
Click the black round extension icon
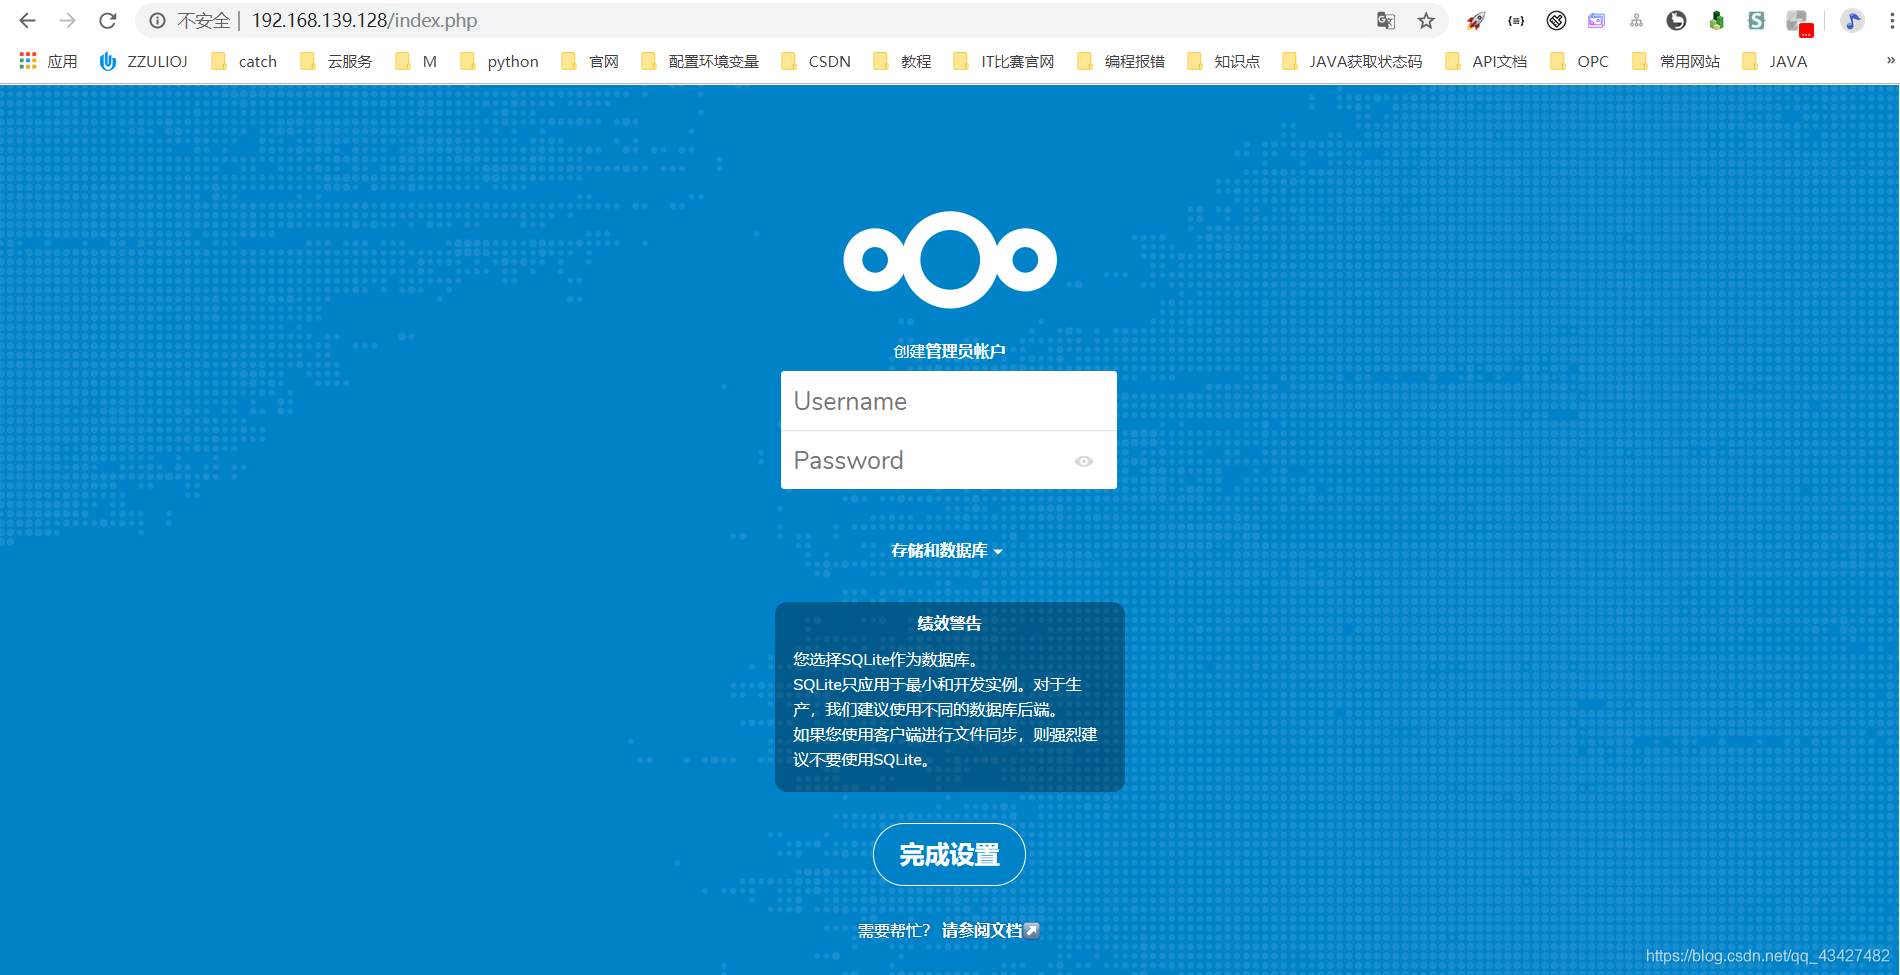tap(1676, 20)
